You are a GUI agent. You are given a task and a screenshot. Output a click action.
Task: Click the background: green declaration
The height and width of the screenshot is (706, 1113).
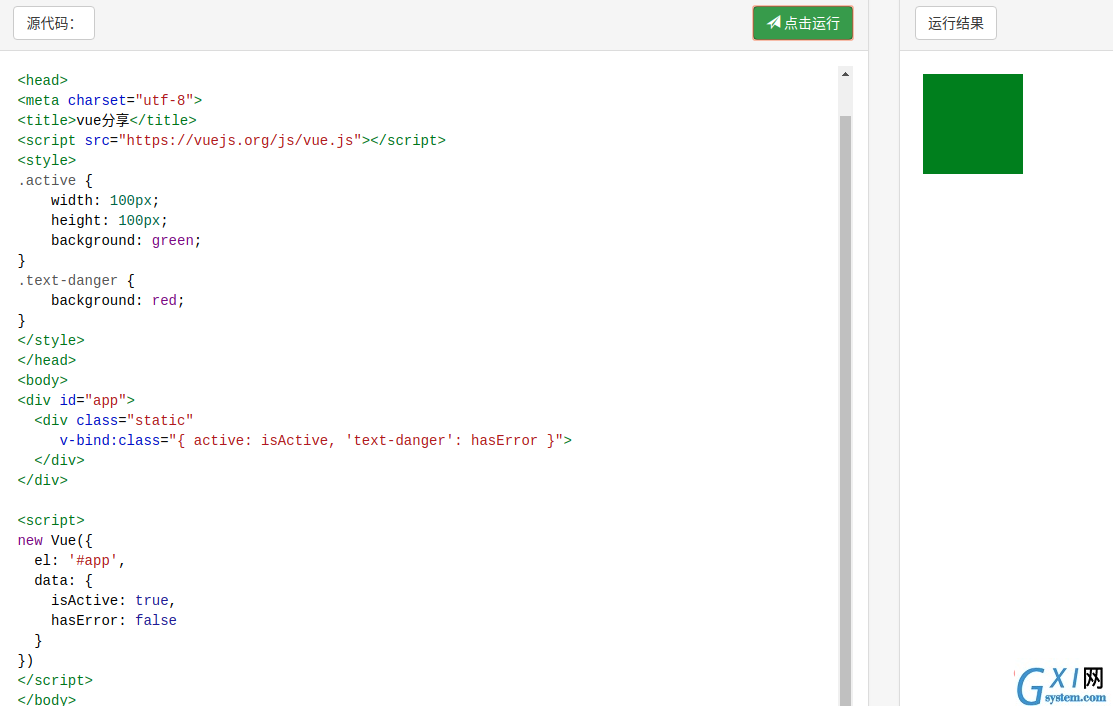coord(126,241)
